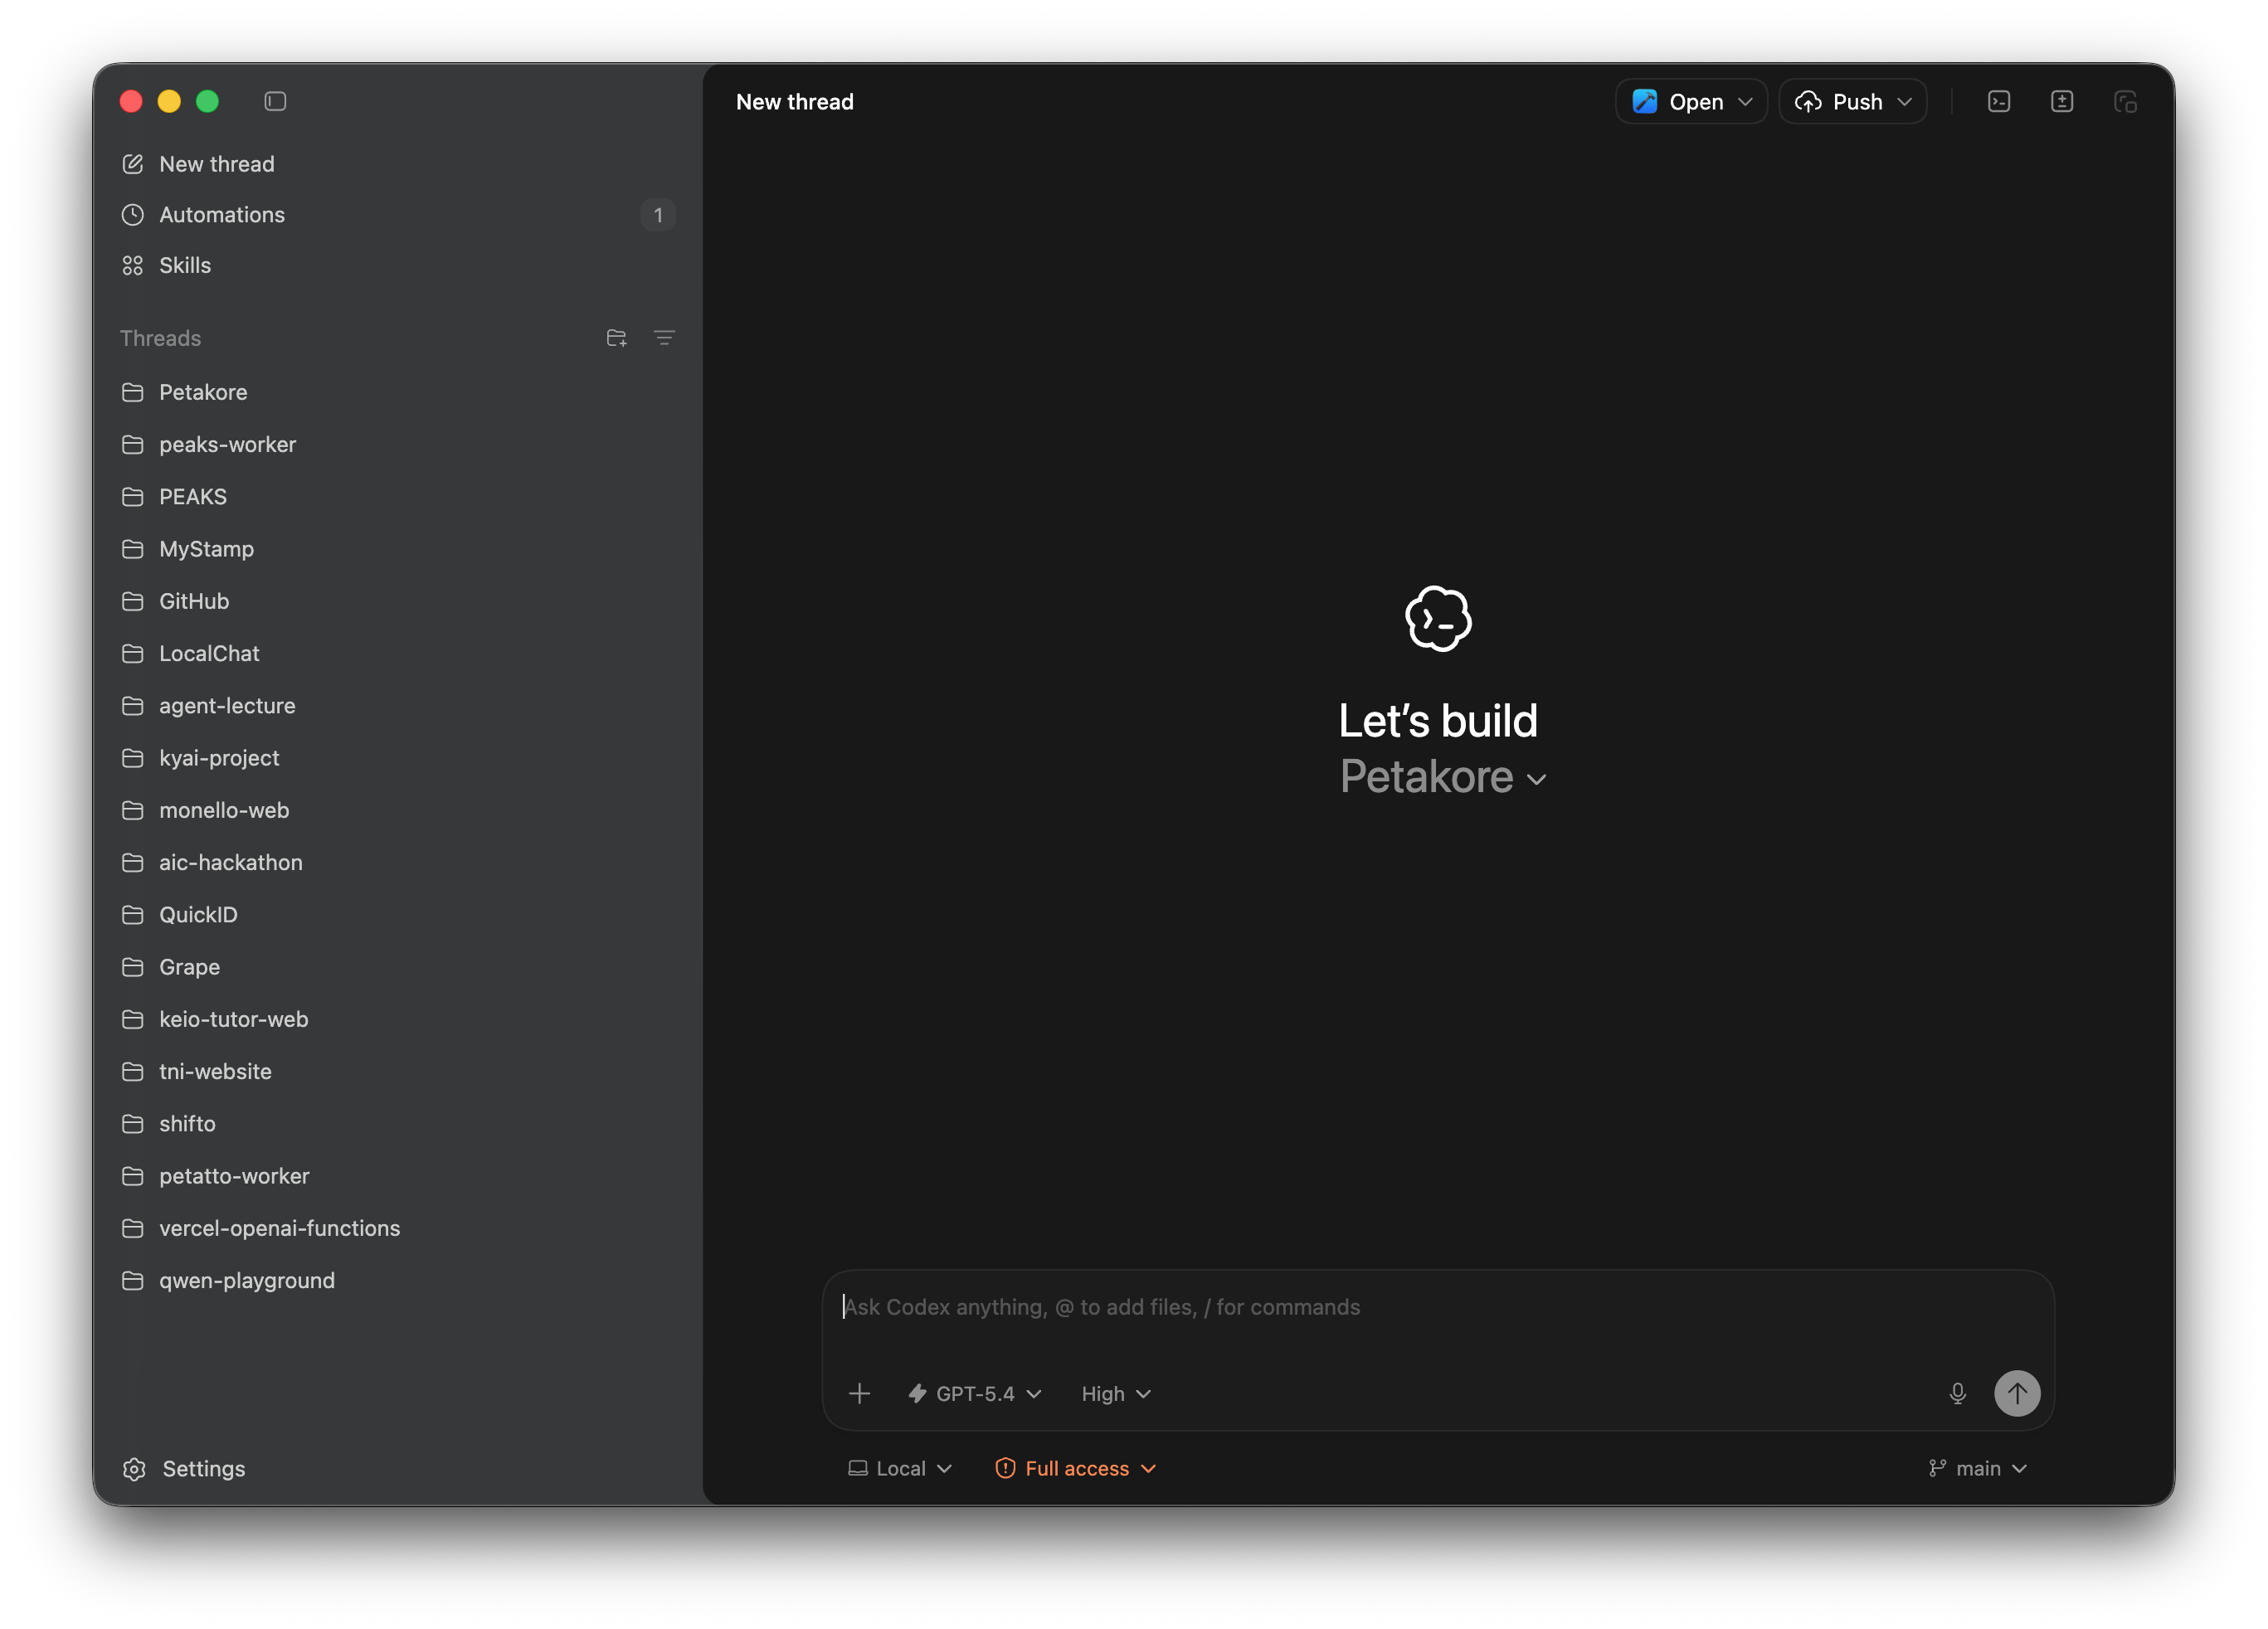Click the Push button

click(x=1838, y=102)
